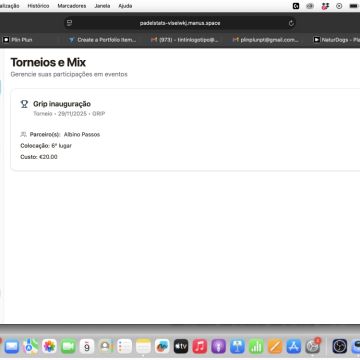Viewport: 360px width, 360px height.
Task: Click the Torneios e Mix heading
Action: (x=48, y=62)
